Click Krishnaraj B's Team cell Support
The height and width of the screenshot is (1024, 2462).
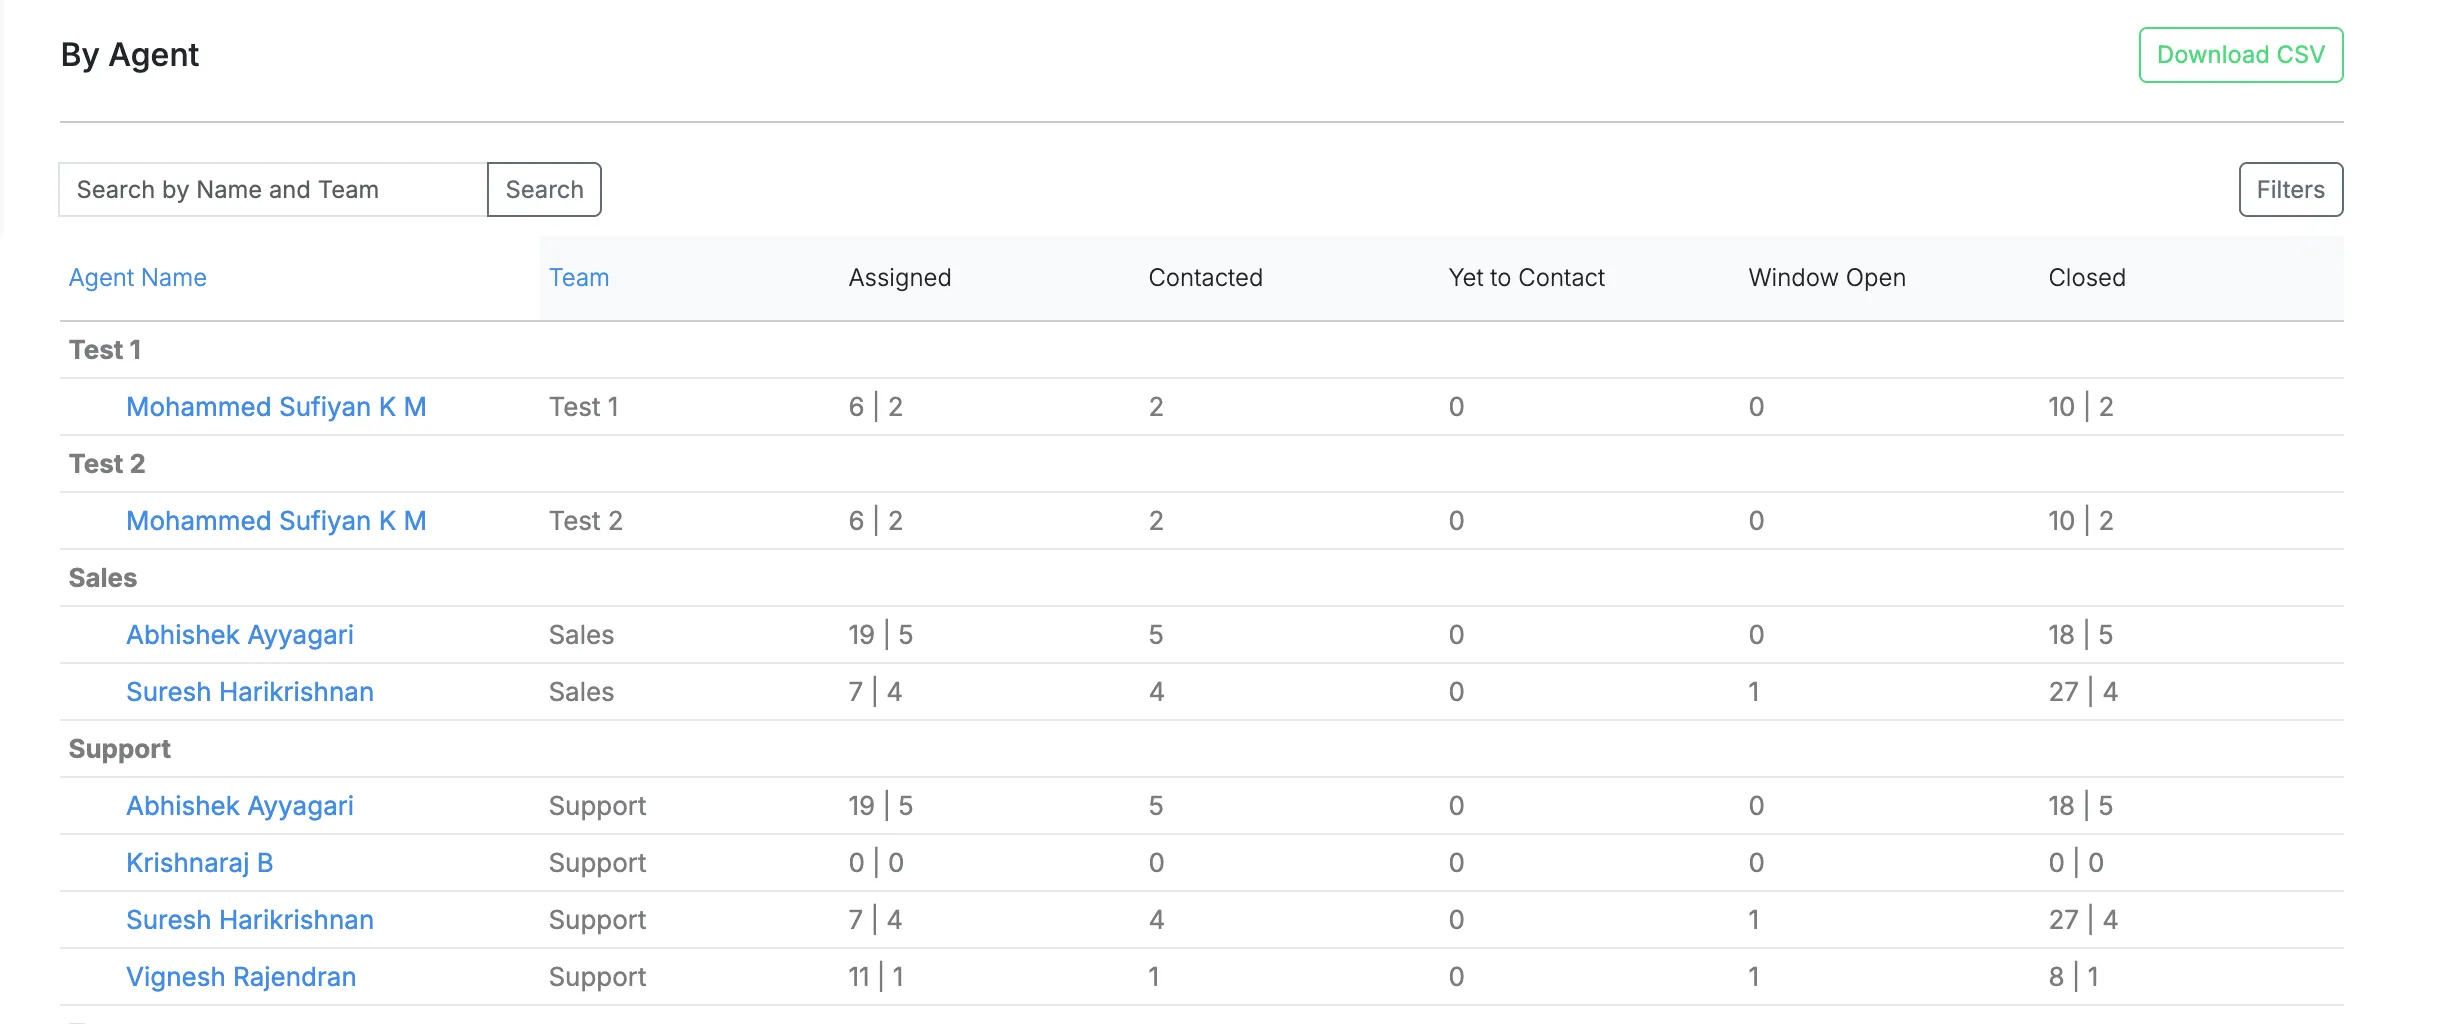pyautogui.click(x=597, y=862)
